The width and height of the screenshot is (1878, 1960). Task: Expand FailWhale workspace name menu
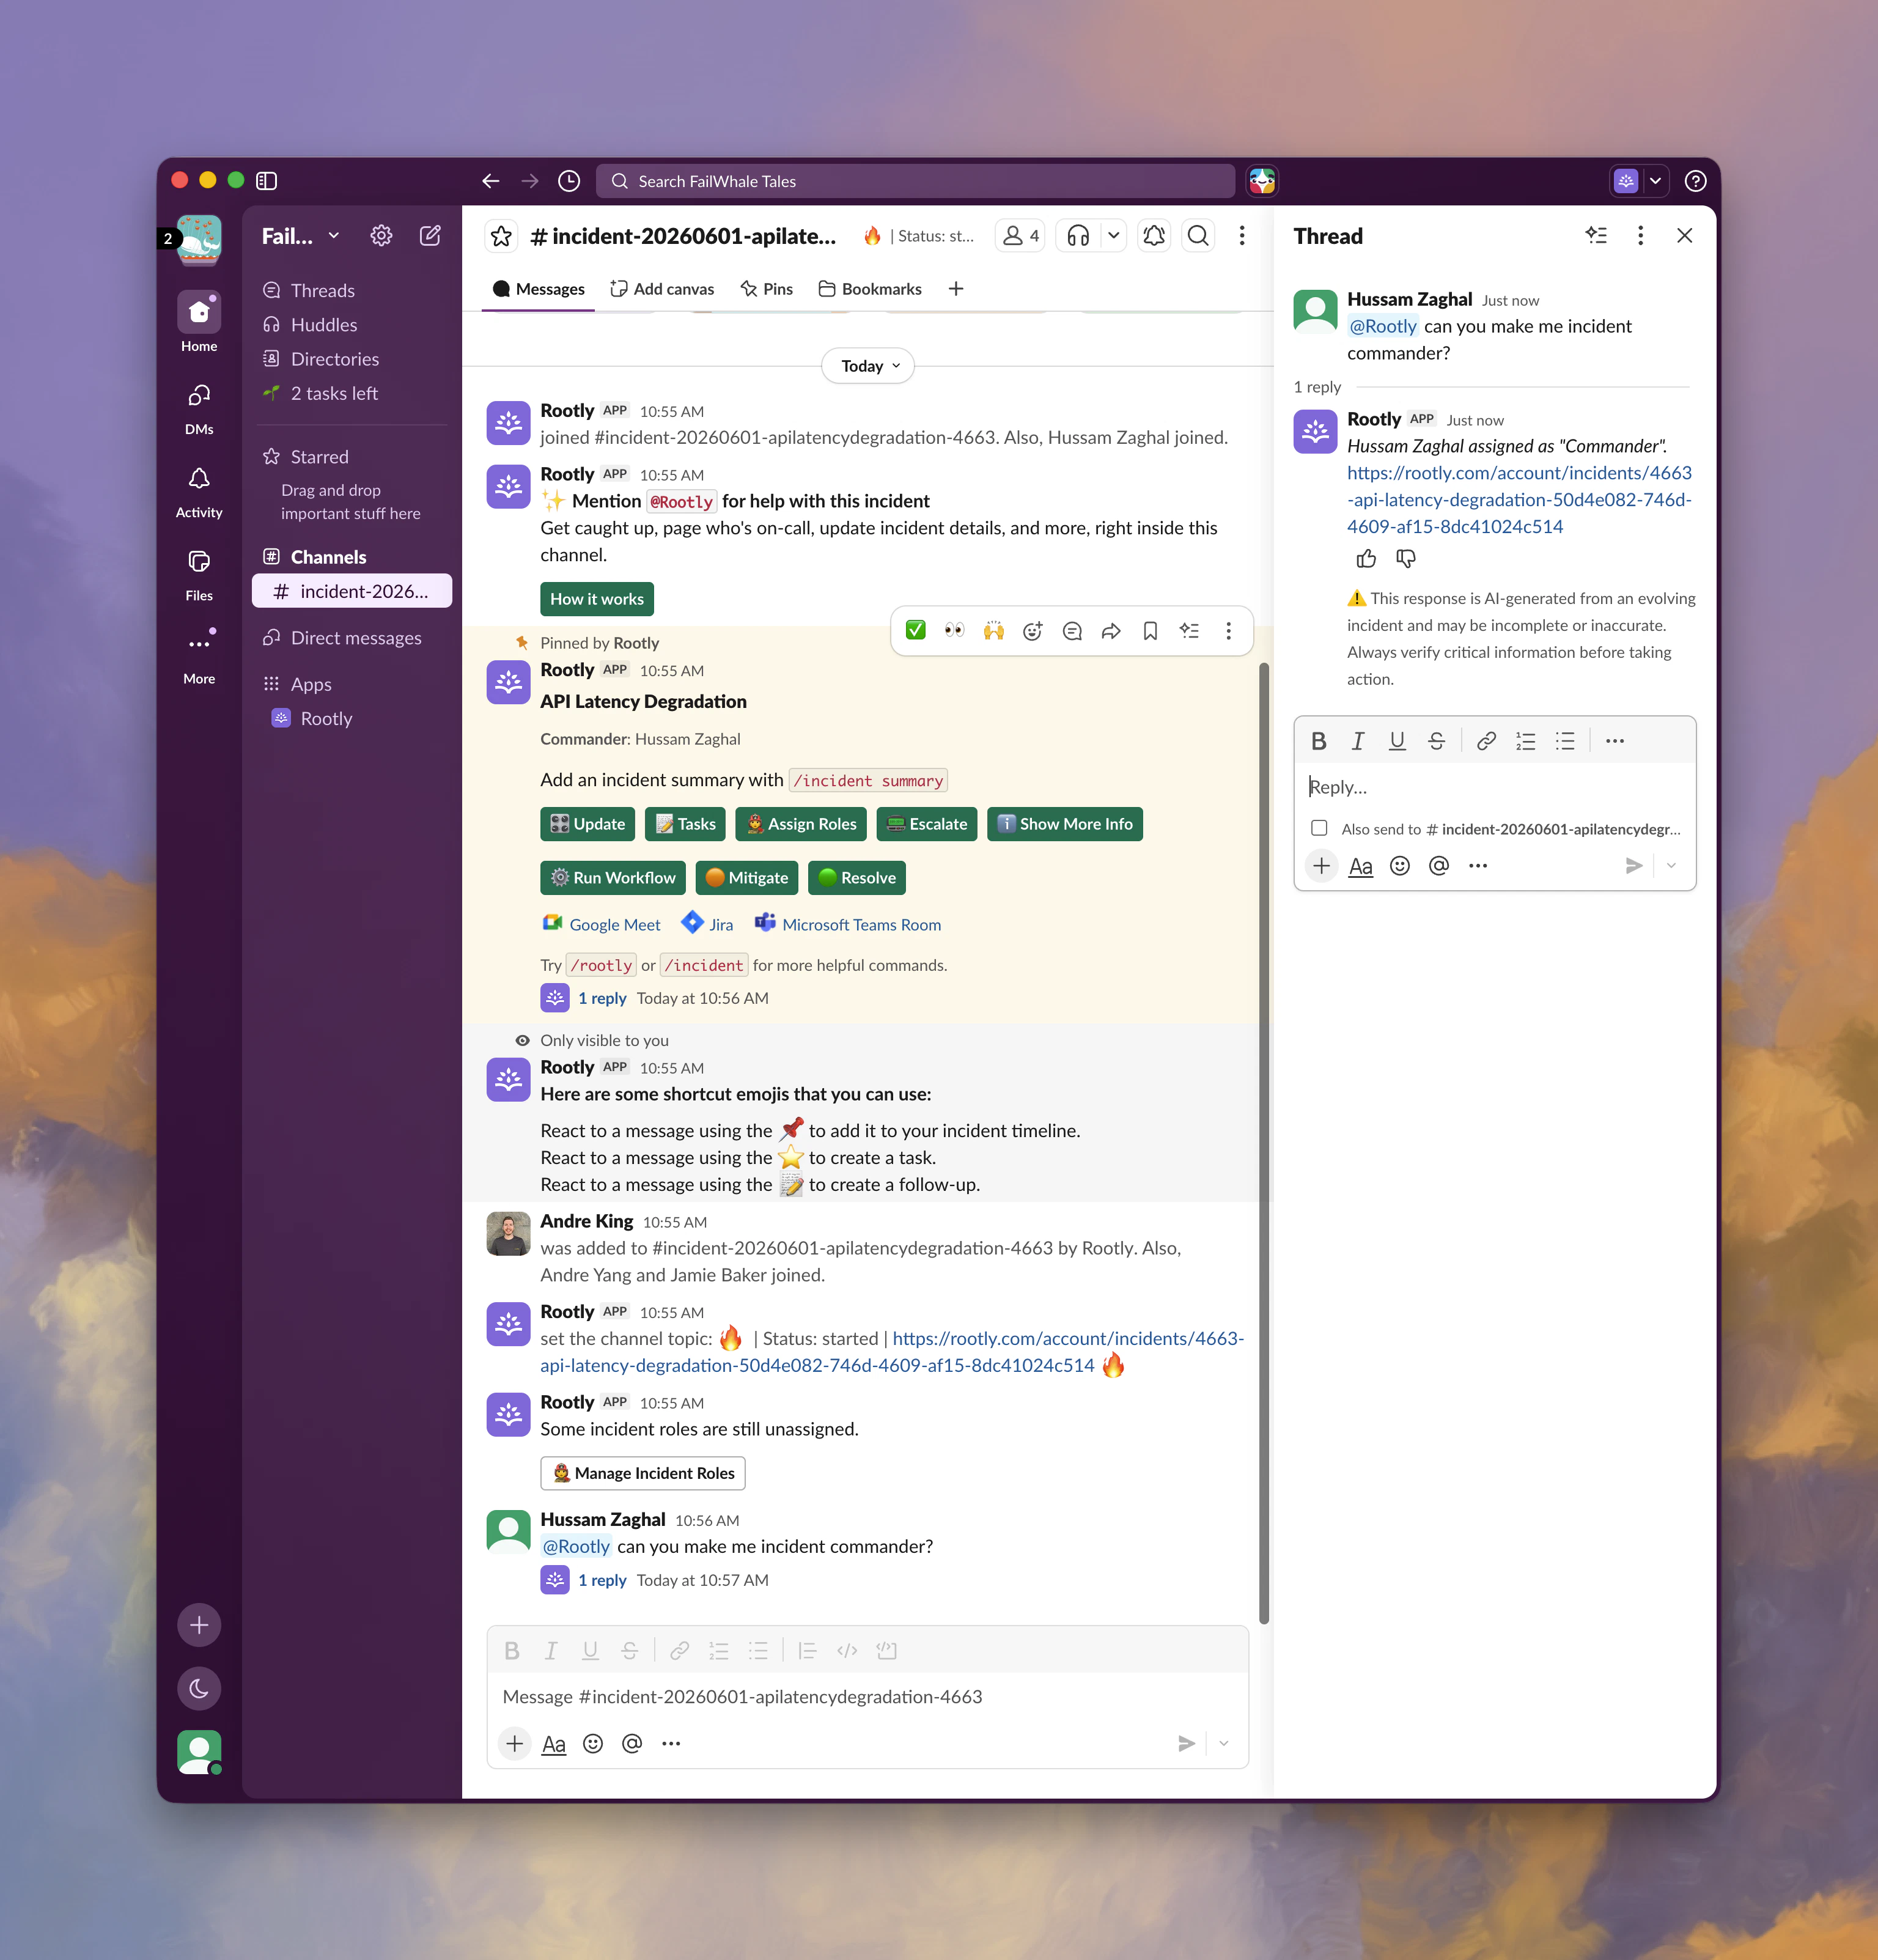pyautogui.click(x=301, y=236)
